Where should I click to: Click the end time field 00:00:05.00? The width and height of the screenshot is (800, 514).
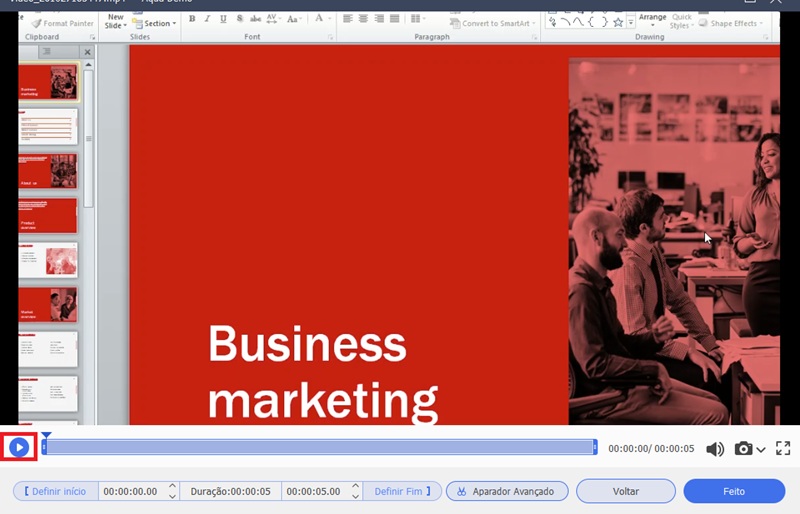(313, 492)
